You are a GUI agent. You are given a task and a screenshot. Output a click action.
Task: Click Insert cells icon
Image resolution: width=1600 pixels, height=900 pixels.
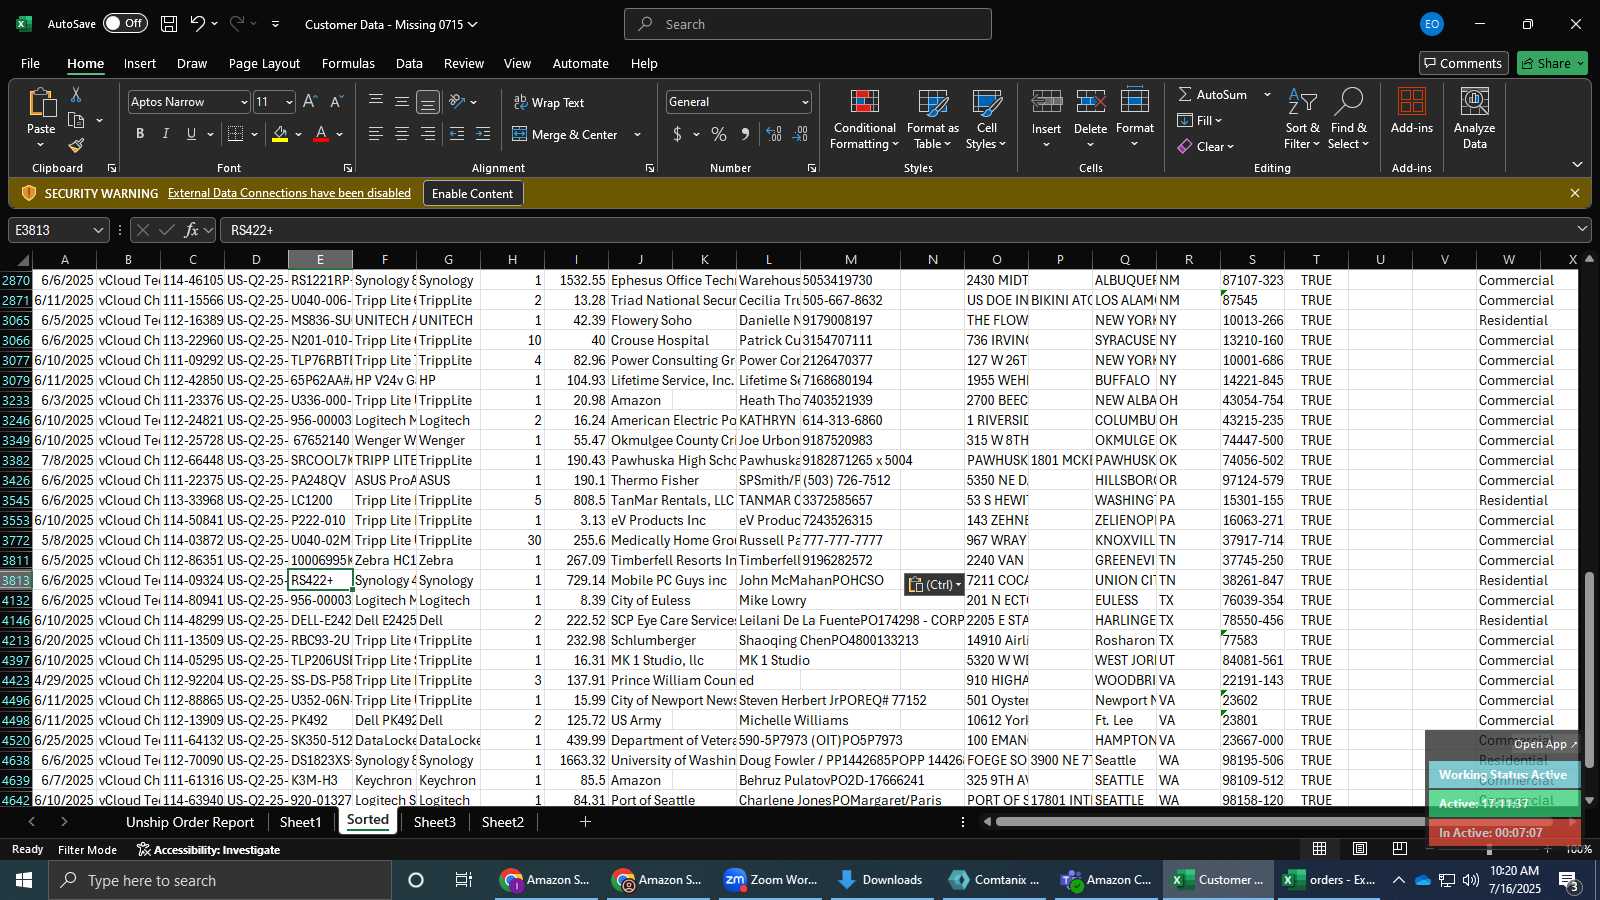click(x=1046, y=102)
